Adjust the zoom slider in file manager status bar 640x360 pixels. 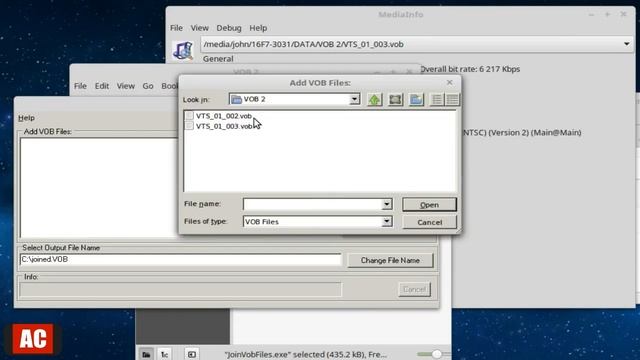(436, 354)
